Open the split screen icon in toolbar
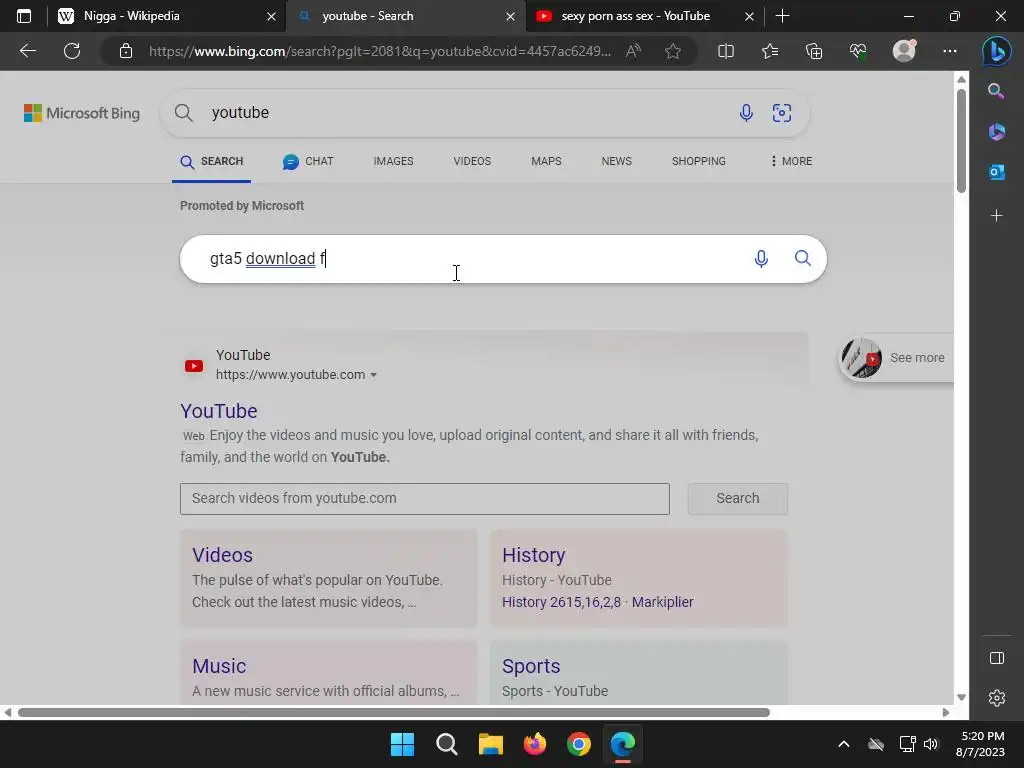 click(x=726, y=51)
